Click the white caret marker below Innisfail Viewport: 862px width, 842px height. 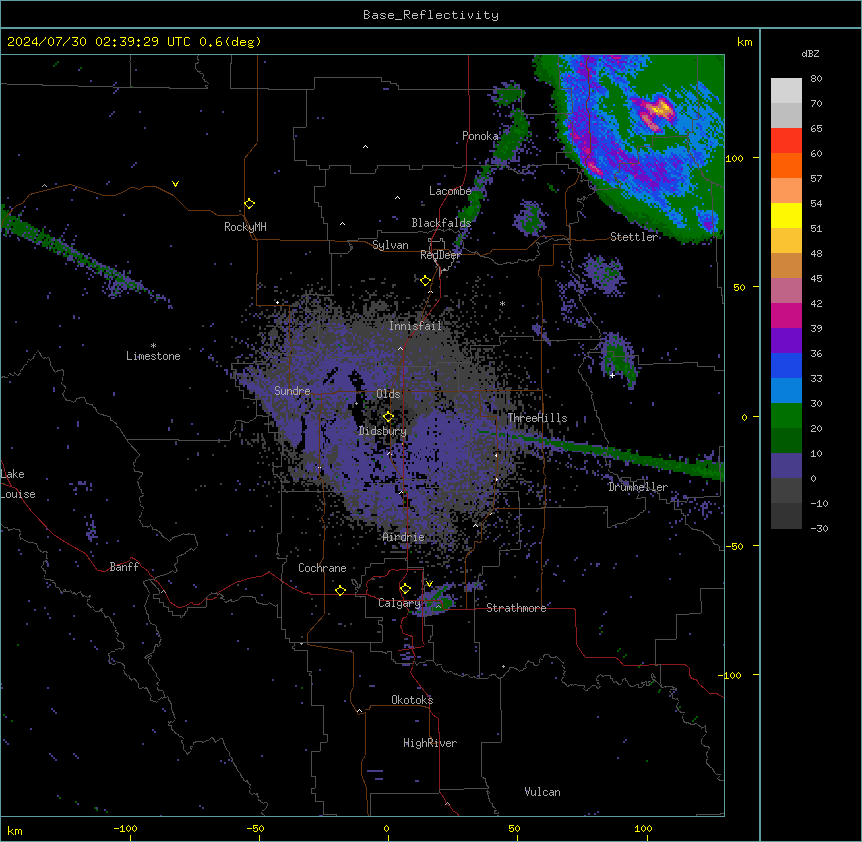400,349
